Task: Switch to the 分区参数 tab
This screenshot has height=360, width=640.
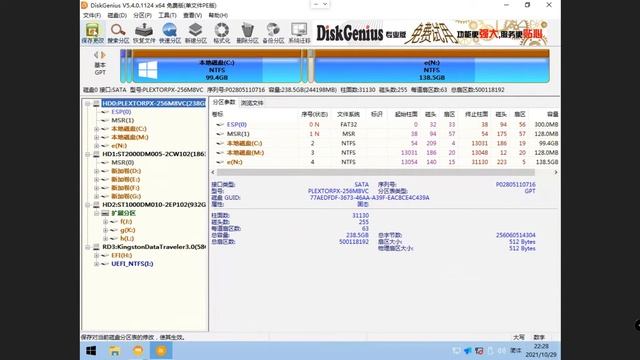Action: tap(224, 102)
